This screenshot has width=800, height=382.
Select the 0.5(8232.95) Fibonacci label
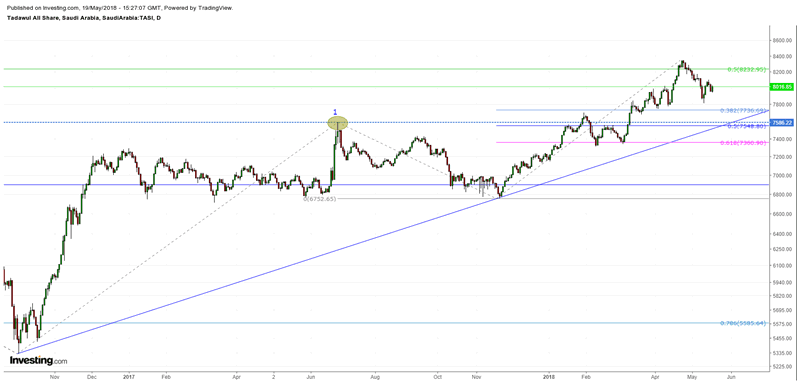point(746,69)
